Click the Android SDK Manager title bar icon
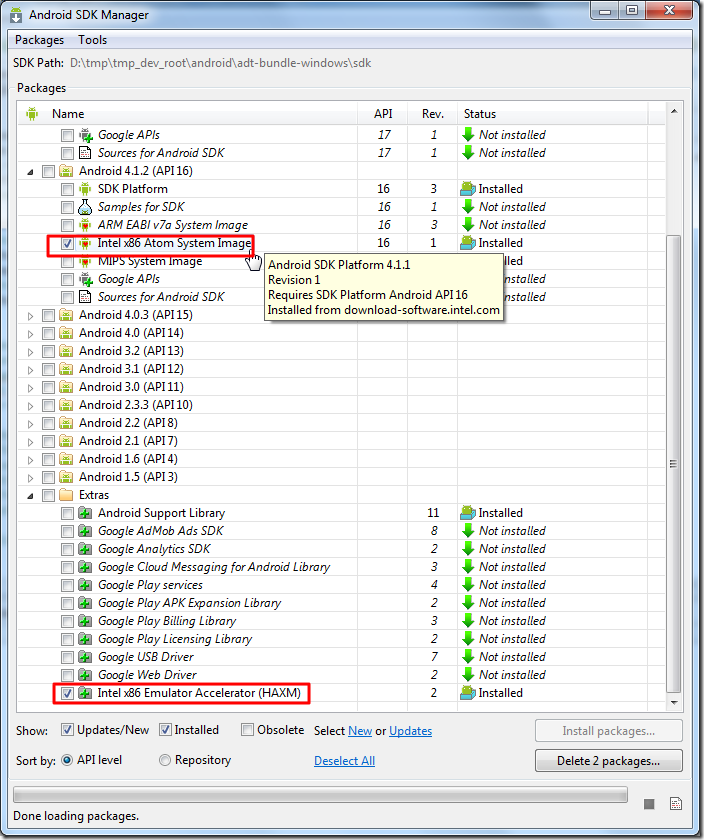Viewport: 704px width, 840px height. tap(16, 14)
